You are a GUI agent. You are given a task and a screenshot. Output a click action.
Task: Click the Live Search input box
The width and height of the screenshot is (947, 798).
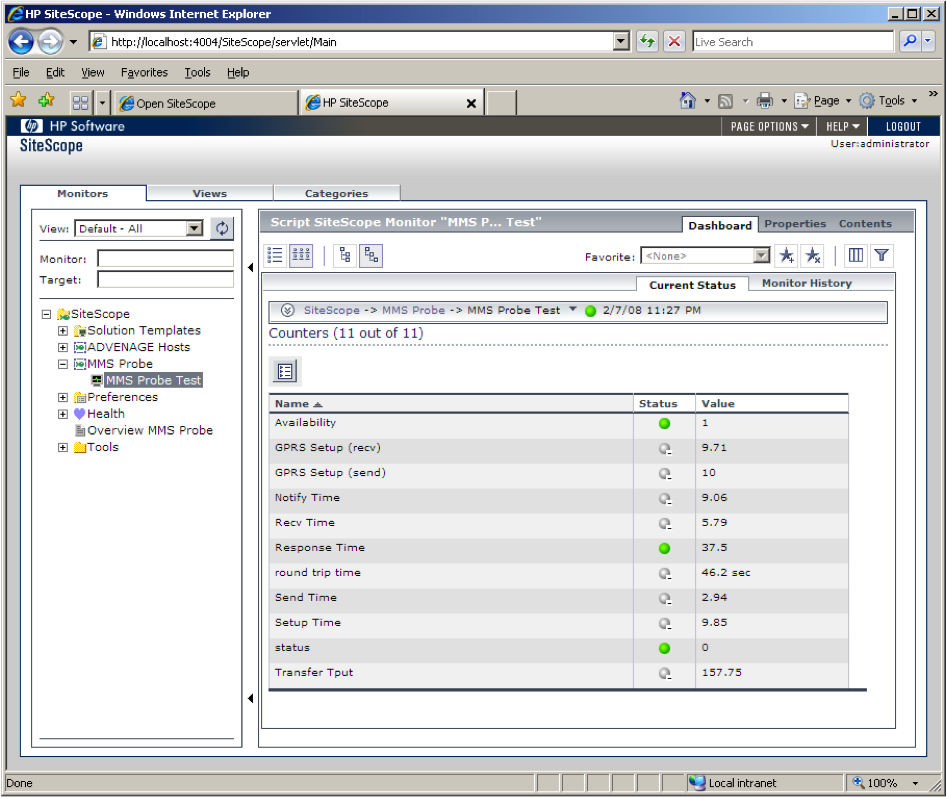(x=792, y=42)
